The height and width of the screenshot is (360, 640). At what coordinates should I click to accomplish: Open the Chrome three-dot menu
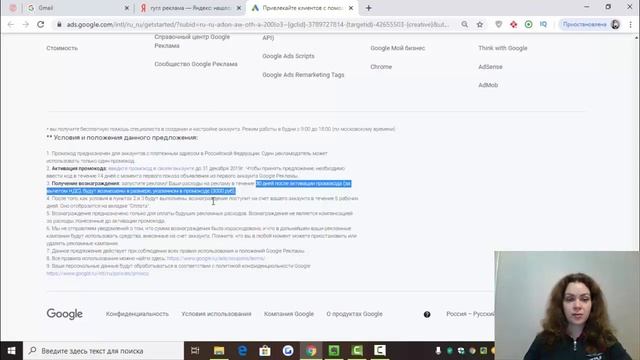pos(631,24)
